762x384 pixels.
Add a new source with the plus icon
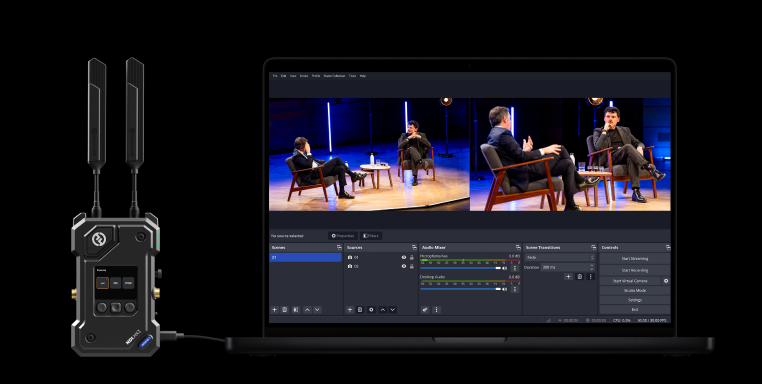(350, 310)
